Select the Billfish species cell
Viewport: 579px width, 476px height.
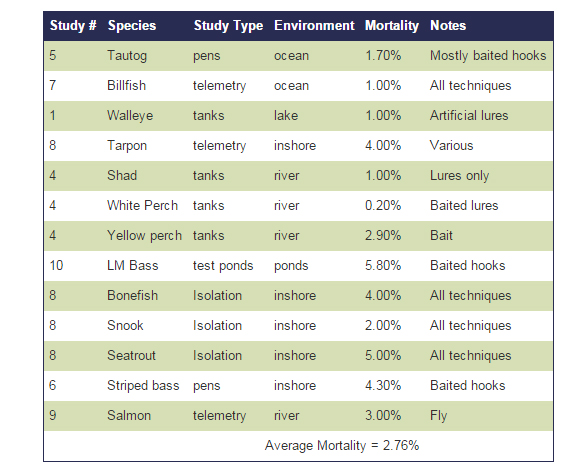[126, 85]
